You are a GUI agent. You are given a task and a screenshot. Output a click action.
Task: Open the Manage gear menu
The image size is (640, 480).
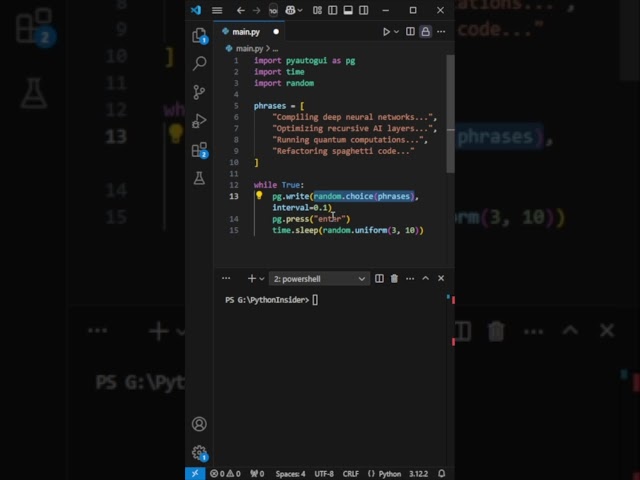(199, 453)
